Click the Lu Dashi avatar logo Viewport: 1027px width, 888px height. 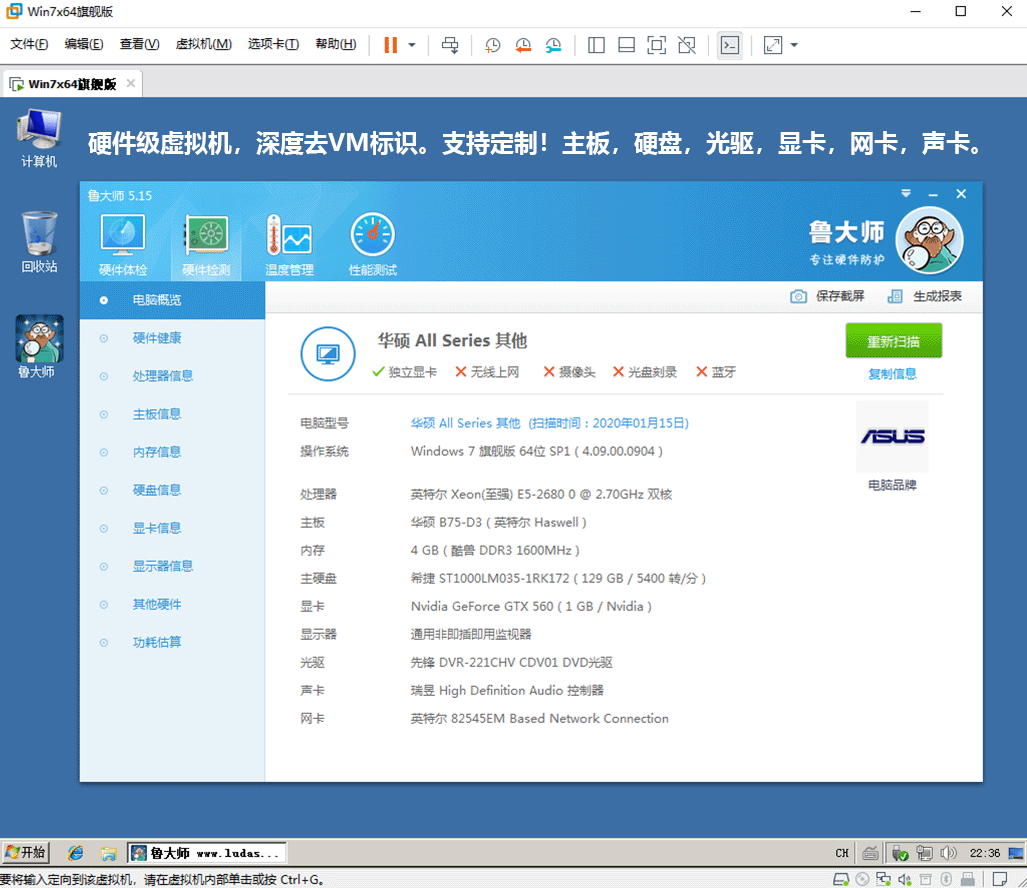(x=929, y=240)
